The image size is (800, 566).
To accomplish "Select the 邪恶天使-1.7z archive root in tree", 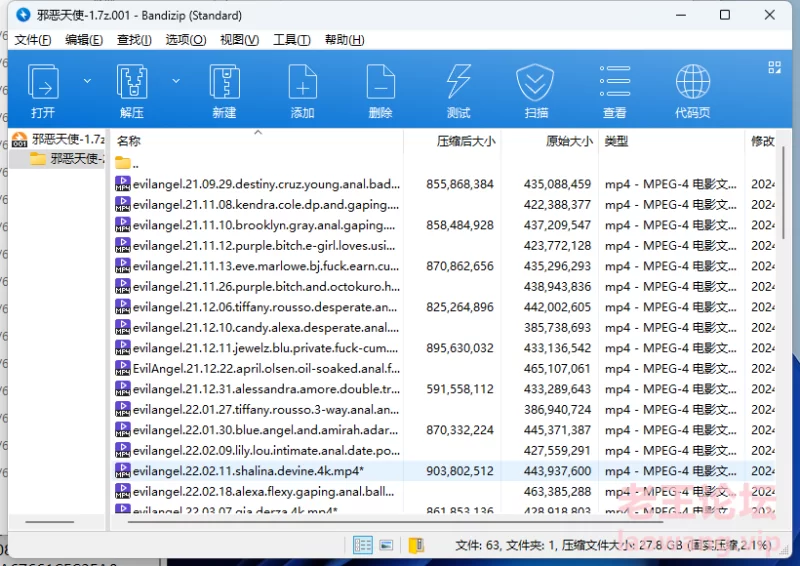I will click(58, 139).
